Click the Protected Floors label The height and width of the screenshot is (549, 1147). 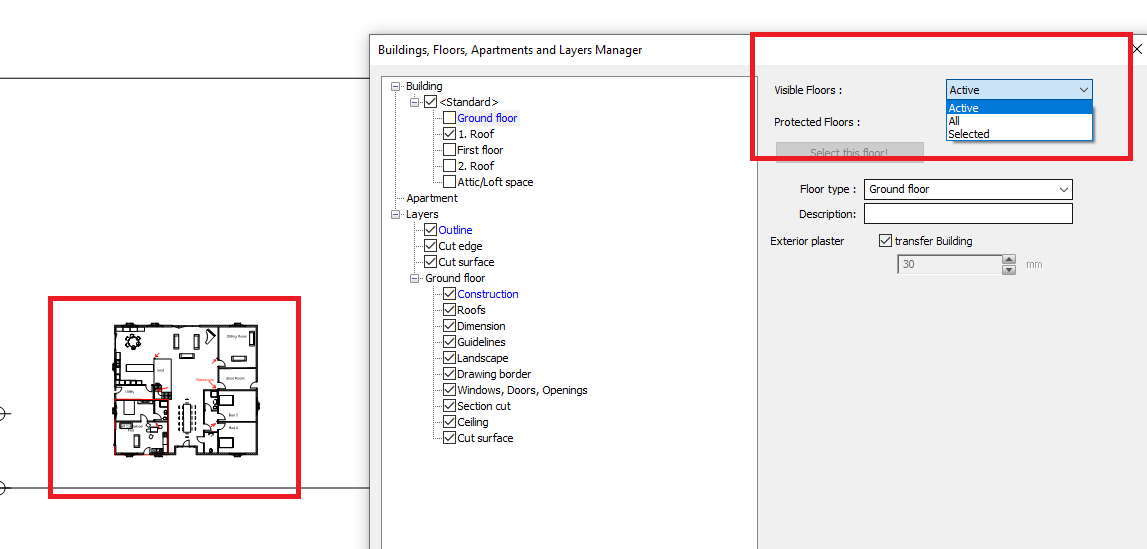coord(816,122)
